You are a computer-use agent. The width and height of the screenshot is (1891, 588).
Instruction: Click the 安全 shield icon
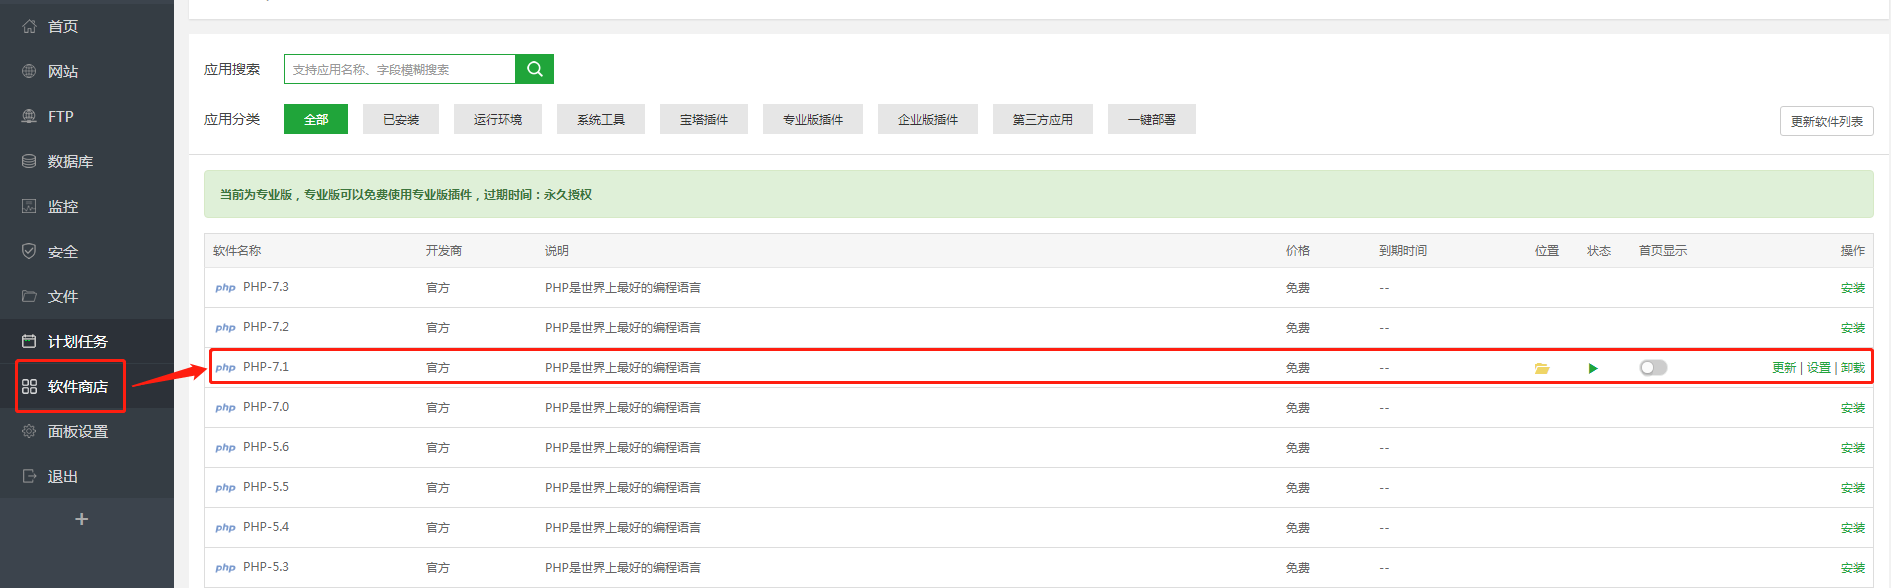[x=29, y=251]
